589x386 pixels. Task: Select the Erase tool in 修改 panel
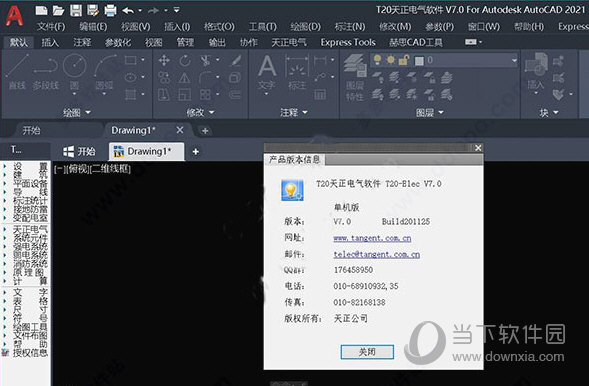pos(236,60)
